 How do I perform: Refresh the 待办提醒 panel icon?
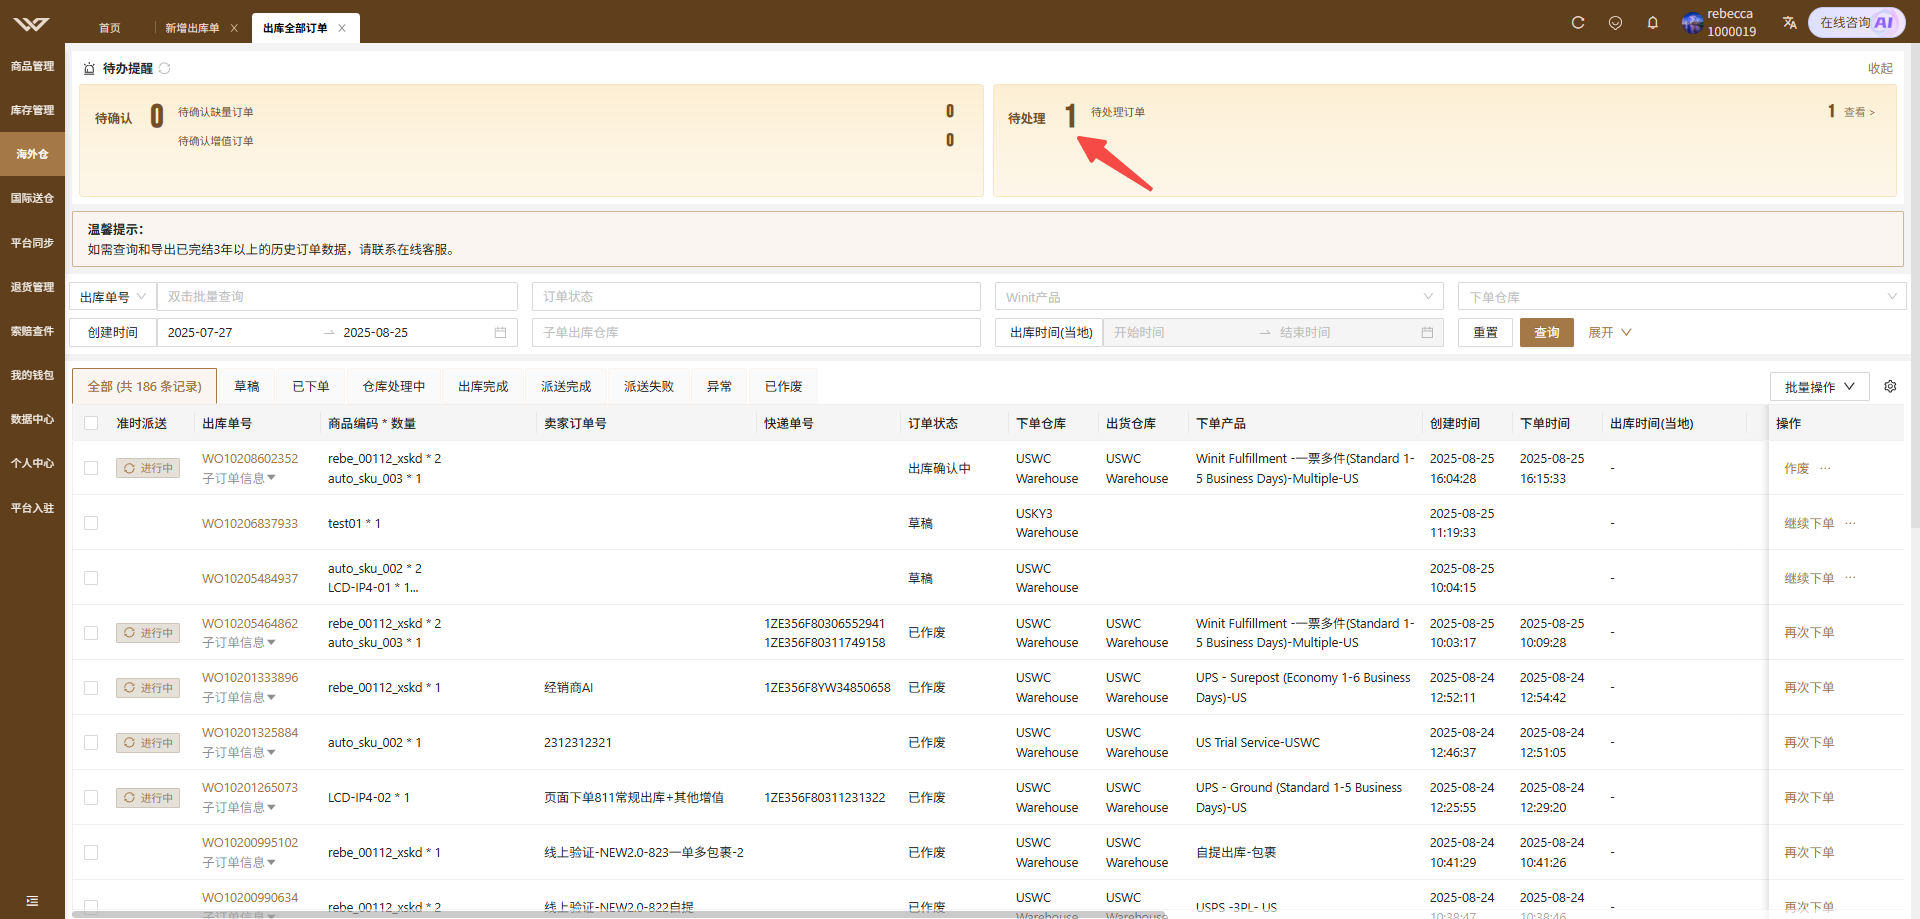coord(165,68)
